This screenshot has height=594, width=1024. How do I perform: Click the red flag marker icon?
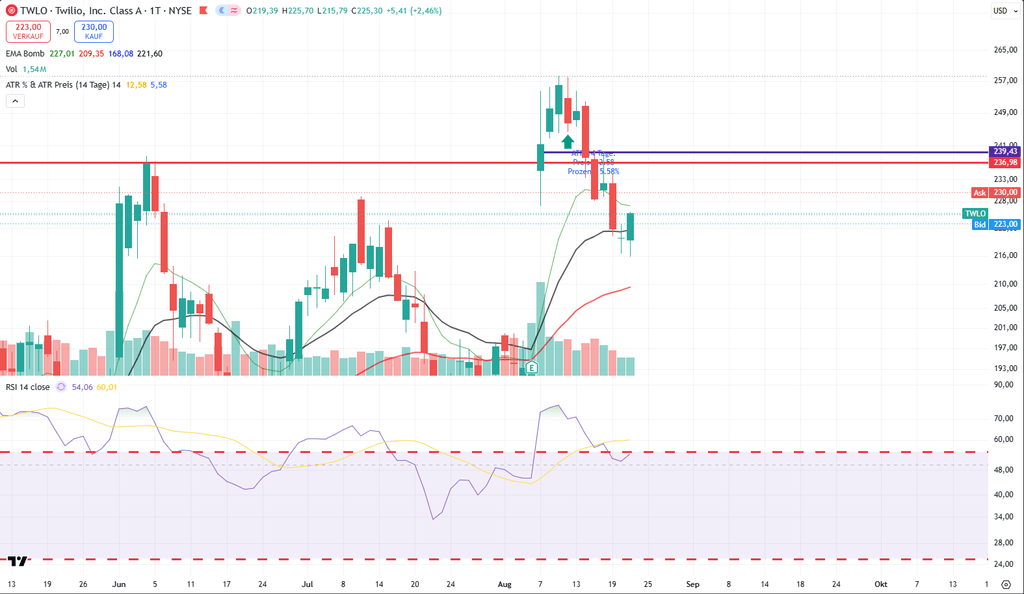click(x=204, y=10)
